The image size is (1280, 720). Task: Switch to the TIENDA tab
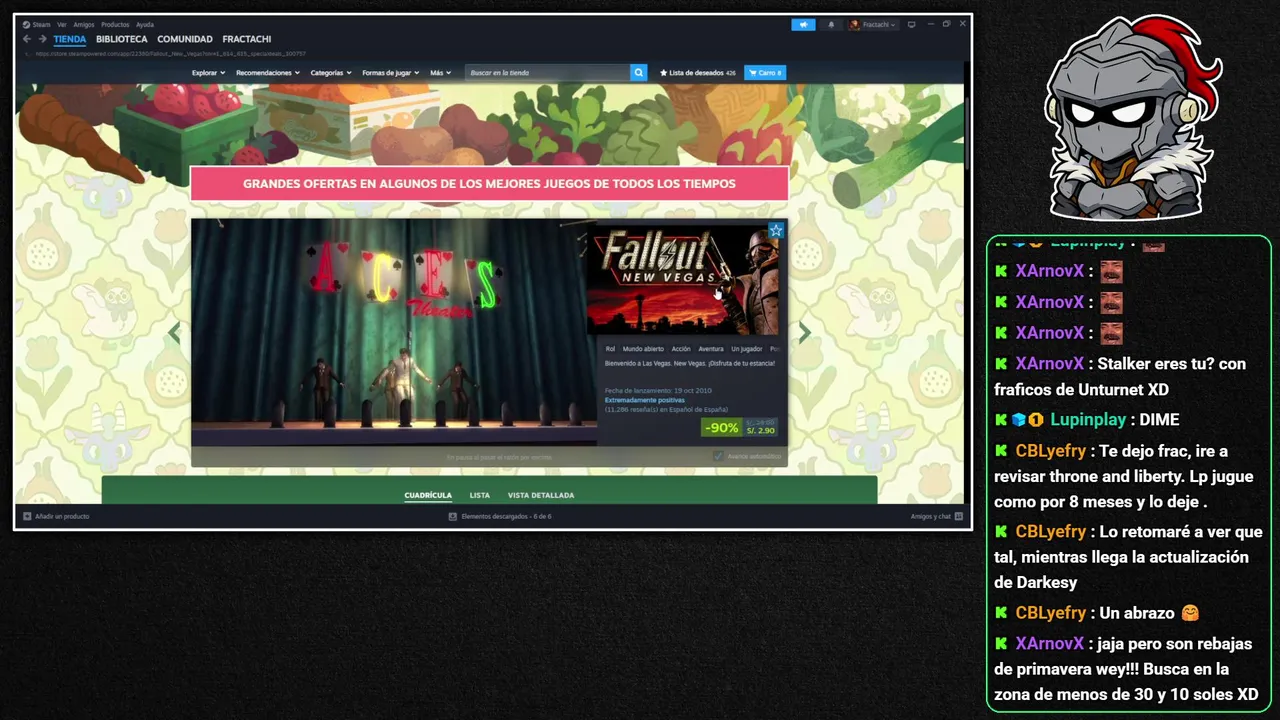tap(70, 39)
